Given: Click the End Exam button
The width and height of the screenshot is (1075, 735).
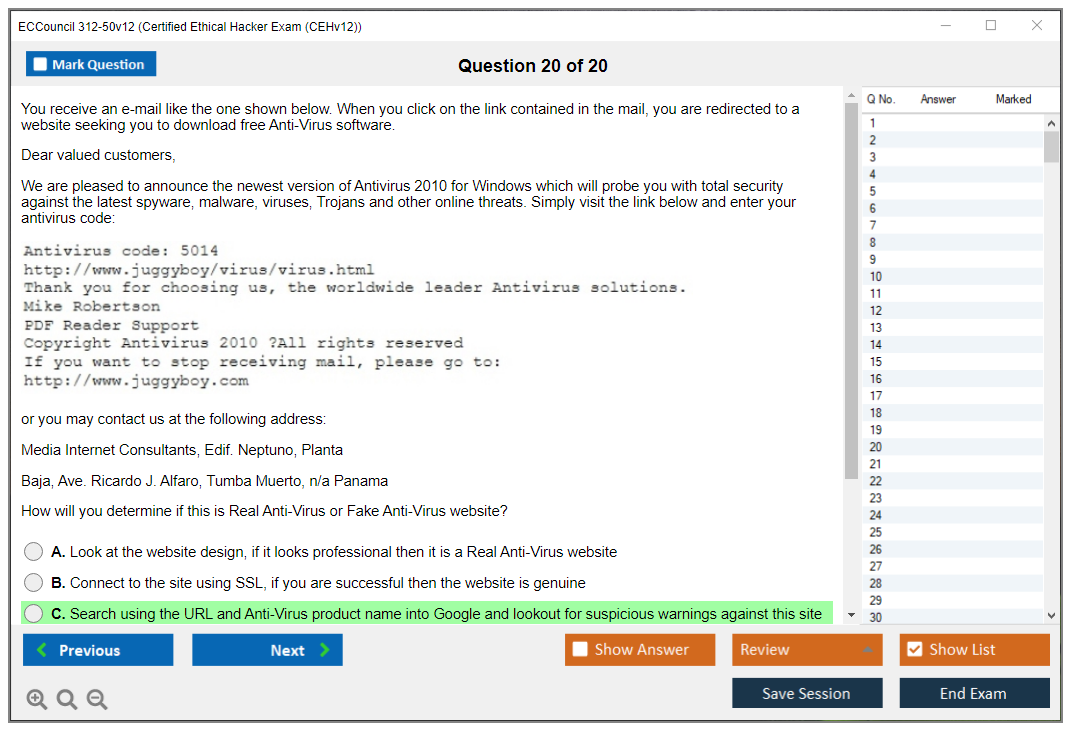Looking at the screenshot, I should tap(973, 693).
